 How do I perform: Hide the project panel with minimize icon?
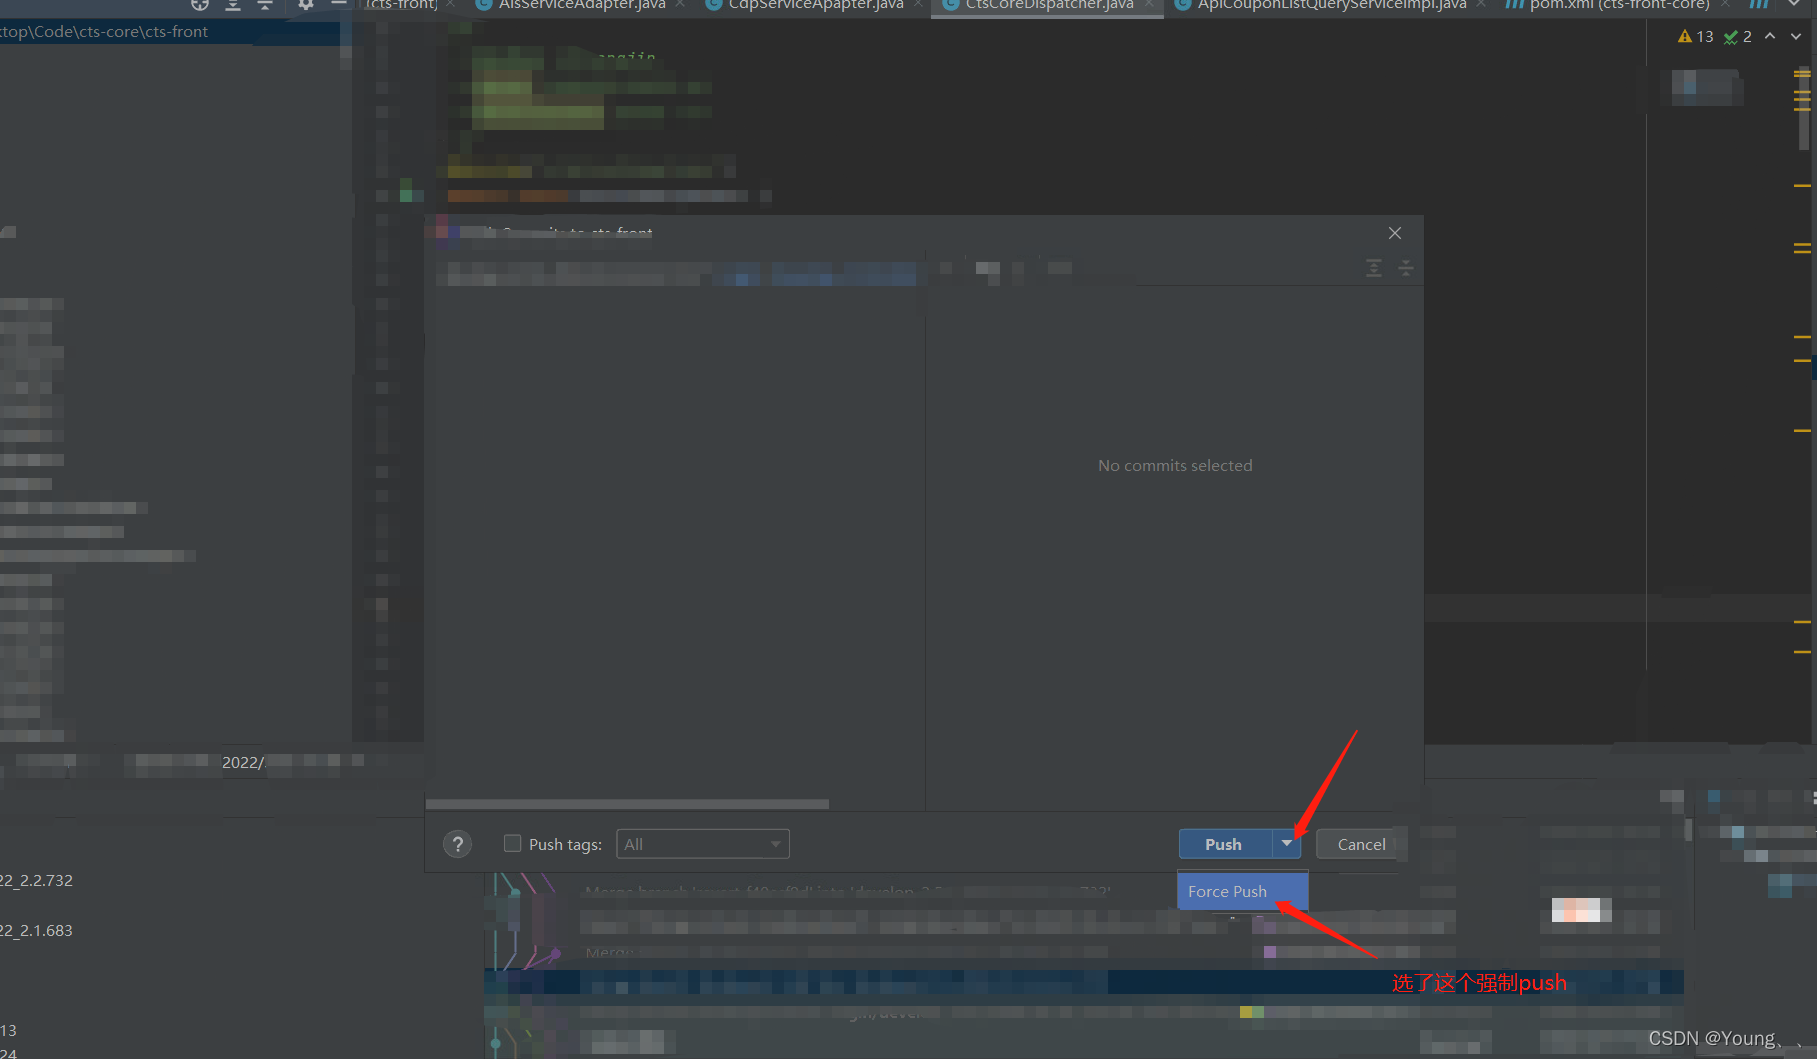coord(339,4)
